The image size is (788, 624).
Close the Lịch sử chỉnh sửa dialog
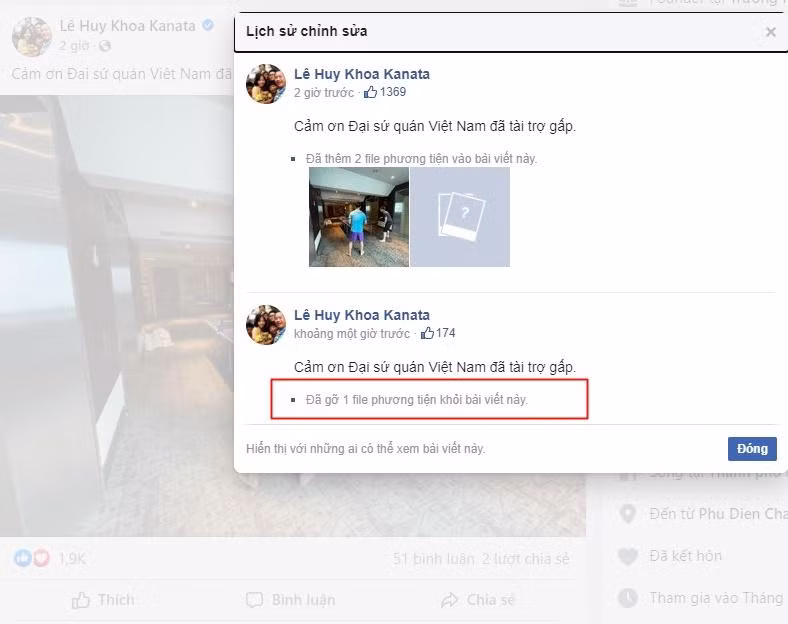coord(770,32)
